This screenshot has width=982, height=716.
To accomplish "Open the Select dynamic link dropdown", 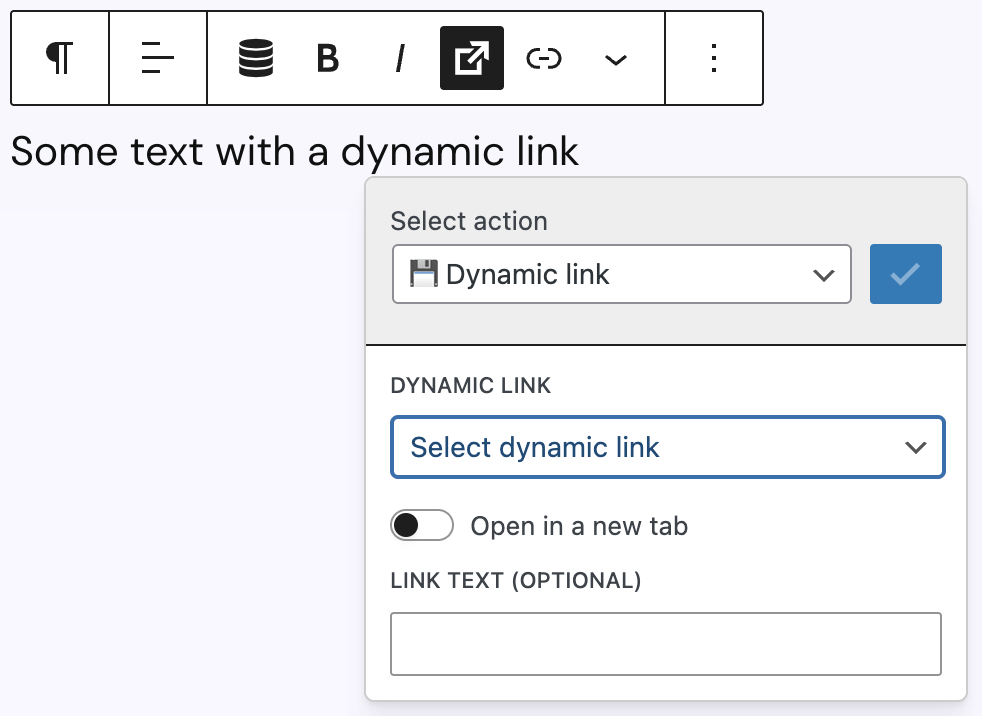I will [x=668, y=447].
